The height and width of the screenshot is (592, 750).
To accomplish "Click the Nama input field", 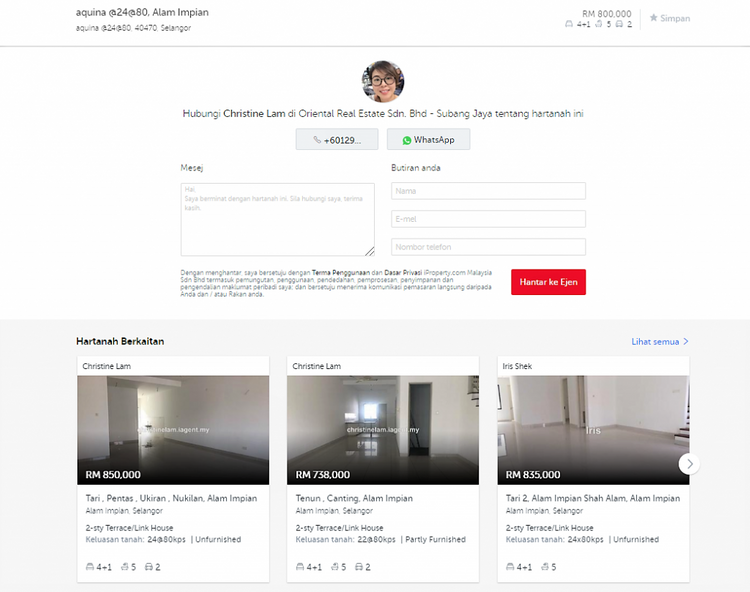I will tap(488, 191).
